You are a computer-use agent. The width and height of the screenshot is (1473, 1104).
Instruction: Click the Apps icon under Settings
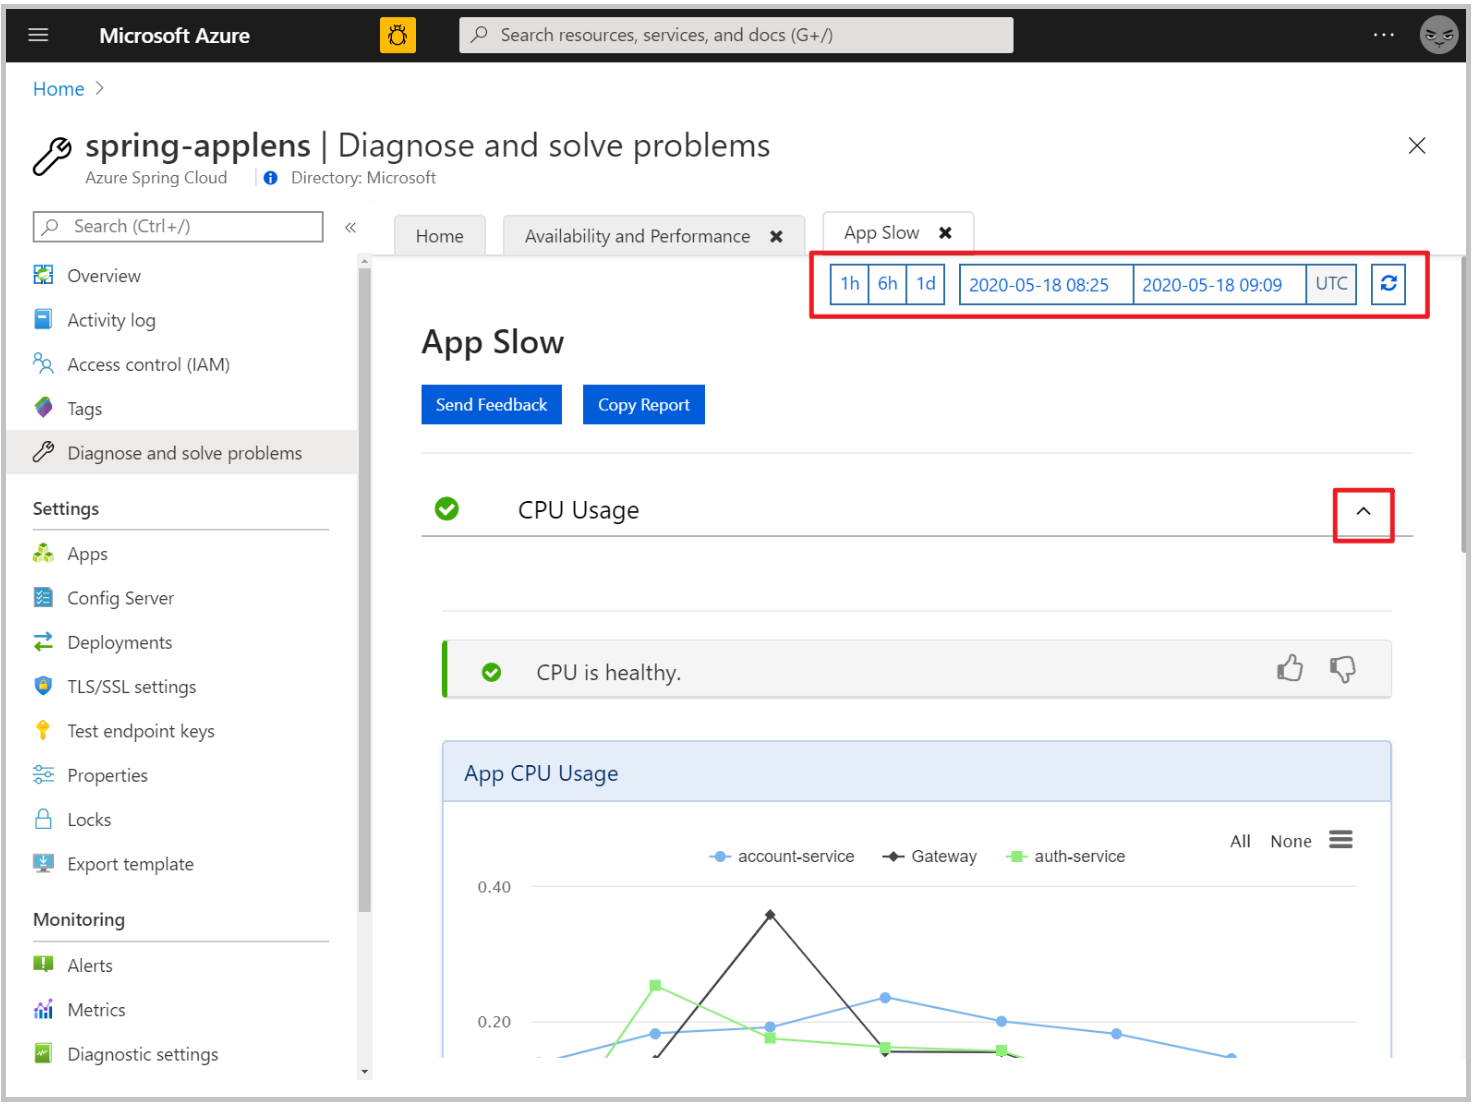pos(43,553)
